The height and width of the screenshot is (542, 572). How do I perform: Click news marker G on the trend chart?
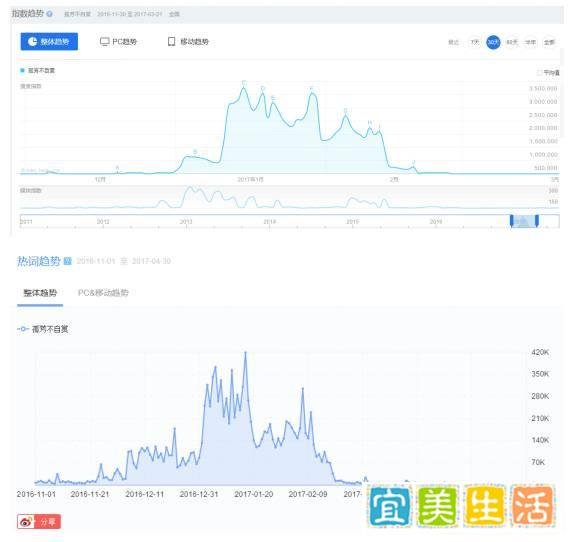[345, 111]
